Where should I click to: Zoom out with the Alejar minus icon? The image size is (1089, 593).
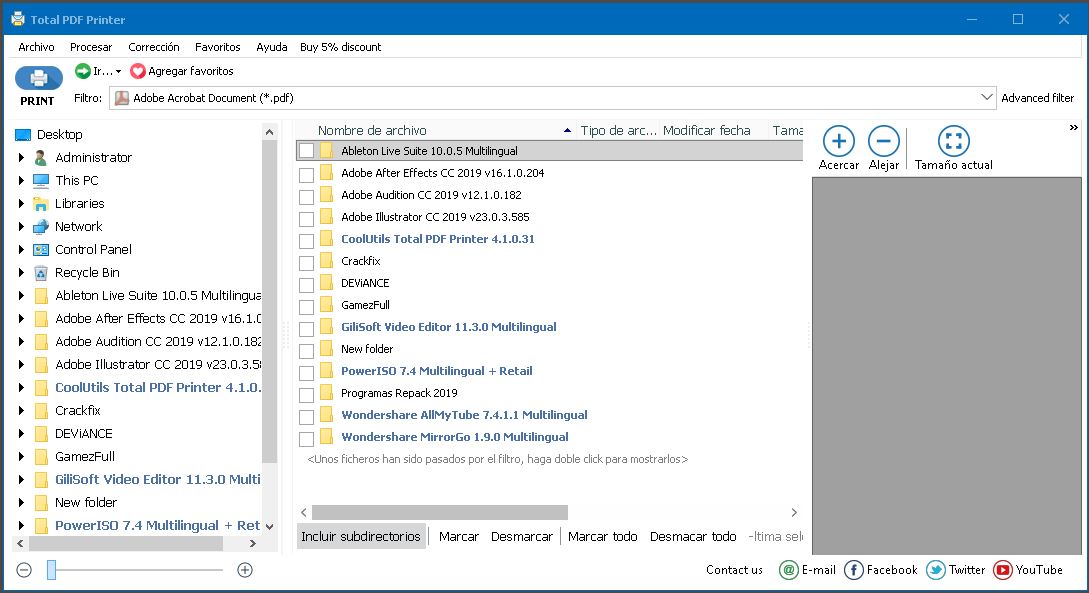[x=883, y=141]
